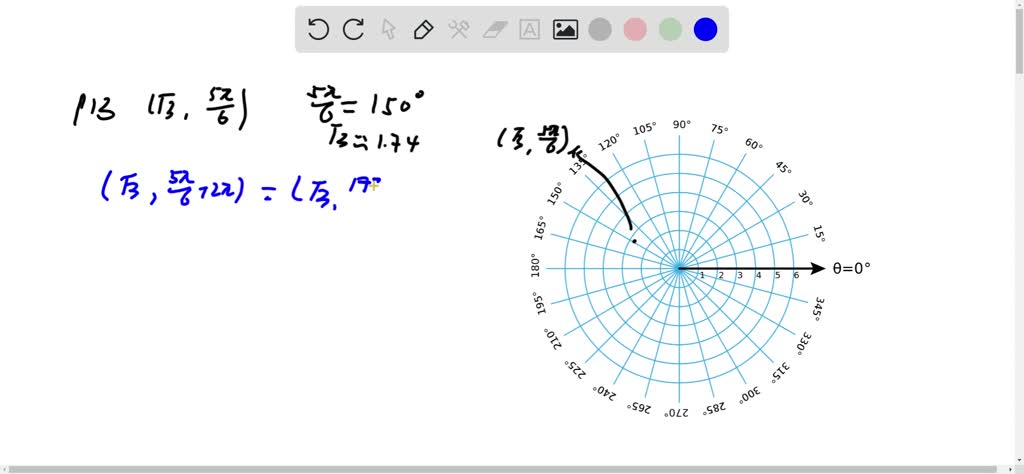Click the 90° label on the polar grid
Screen dimensions: 1024x474
682,124
